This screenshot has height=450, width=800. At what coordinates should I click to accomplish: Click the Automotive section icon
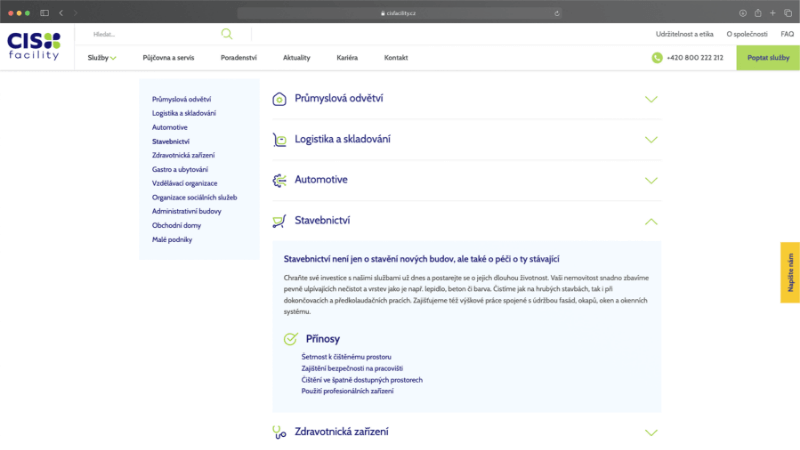pyautogui.click(x=280, y=180)
